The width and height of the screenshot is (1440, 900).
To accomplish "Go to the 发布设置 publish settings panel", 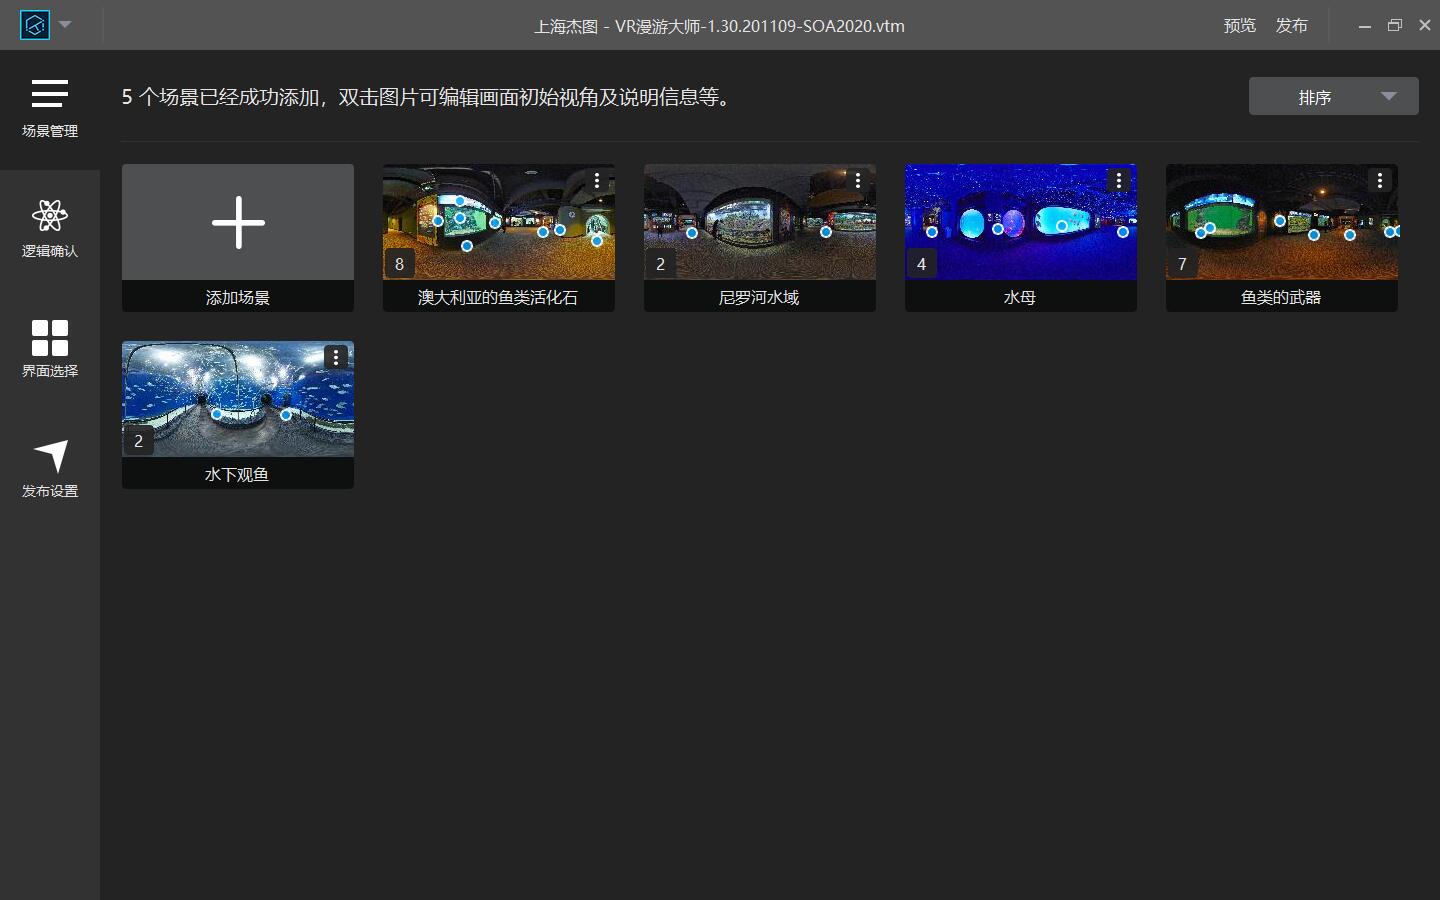I will coord(49,468).
